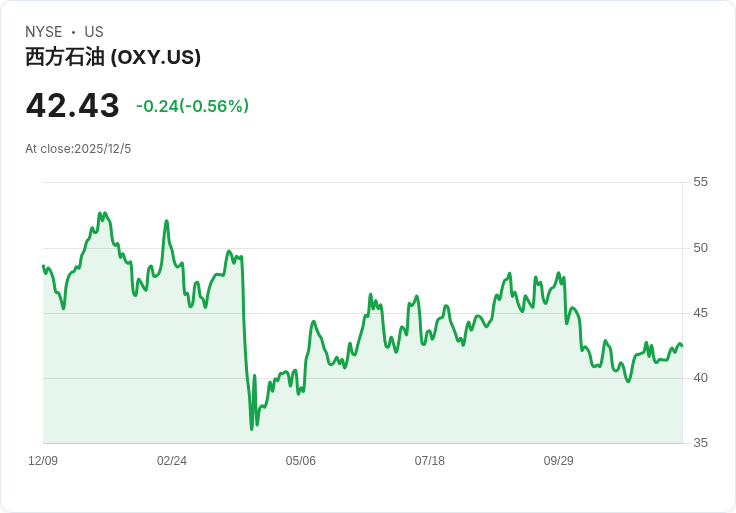Click the 02/24 date on x-axis
This screenshot has height=513, width=736.
(172, 460)
